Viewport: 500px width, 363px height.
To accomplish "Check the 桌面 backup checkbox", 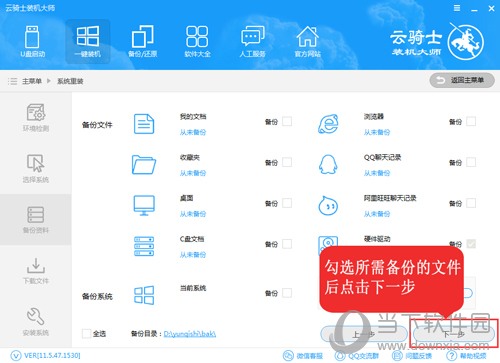I will pyautogui.click(x=287, y=203).
